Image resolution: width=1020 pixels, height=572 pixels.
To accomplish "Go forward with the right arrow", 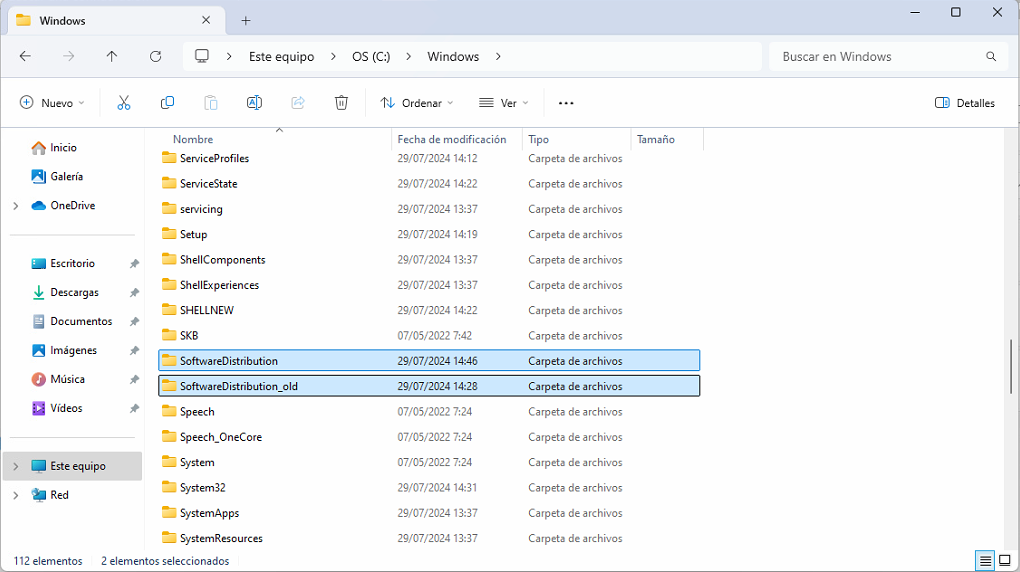I will [68, 57].
